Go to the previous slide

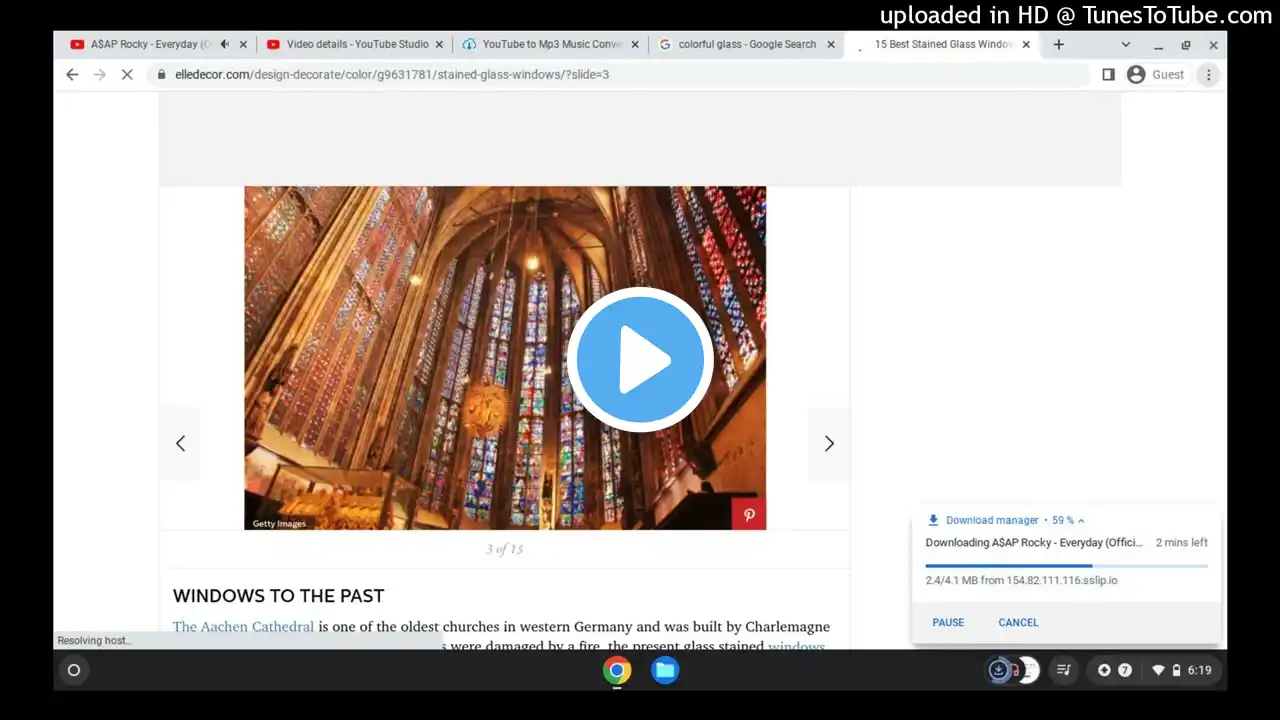point(180,443)
